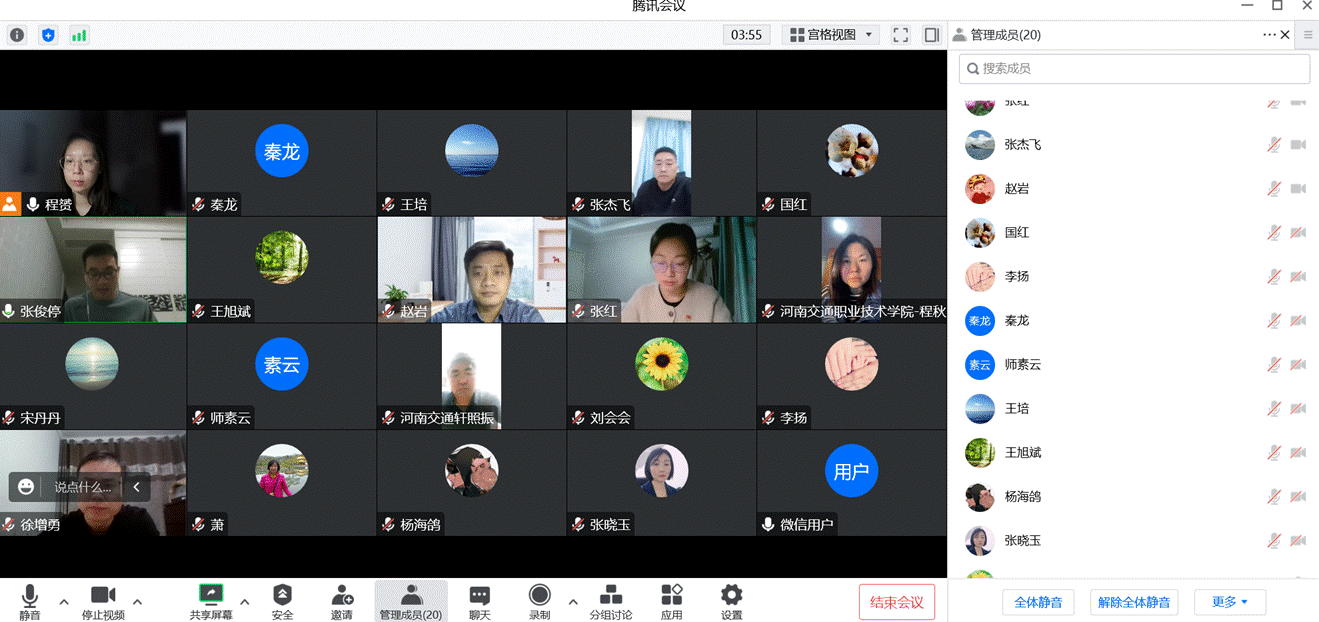Expand the 更多 dropdown in member panel
Image resolution: width=1319 pixels, height=622 pixels.
coord(1229,602)
